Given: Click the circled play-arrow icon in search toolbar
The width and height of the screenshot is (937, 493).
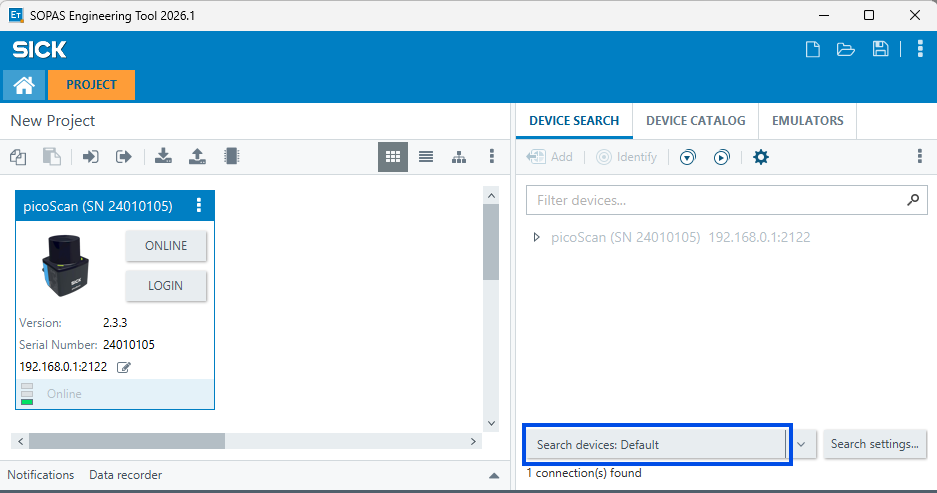Looking at the screenshot, I should (722, 157).
